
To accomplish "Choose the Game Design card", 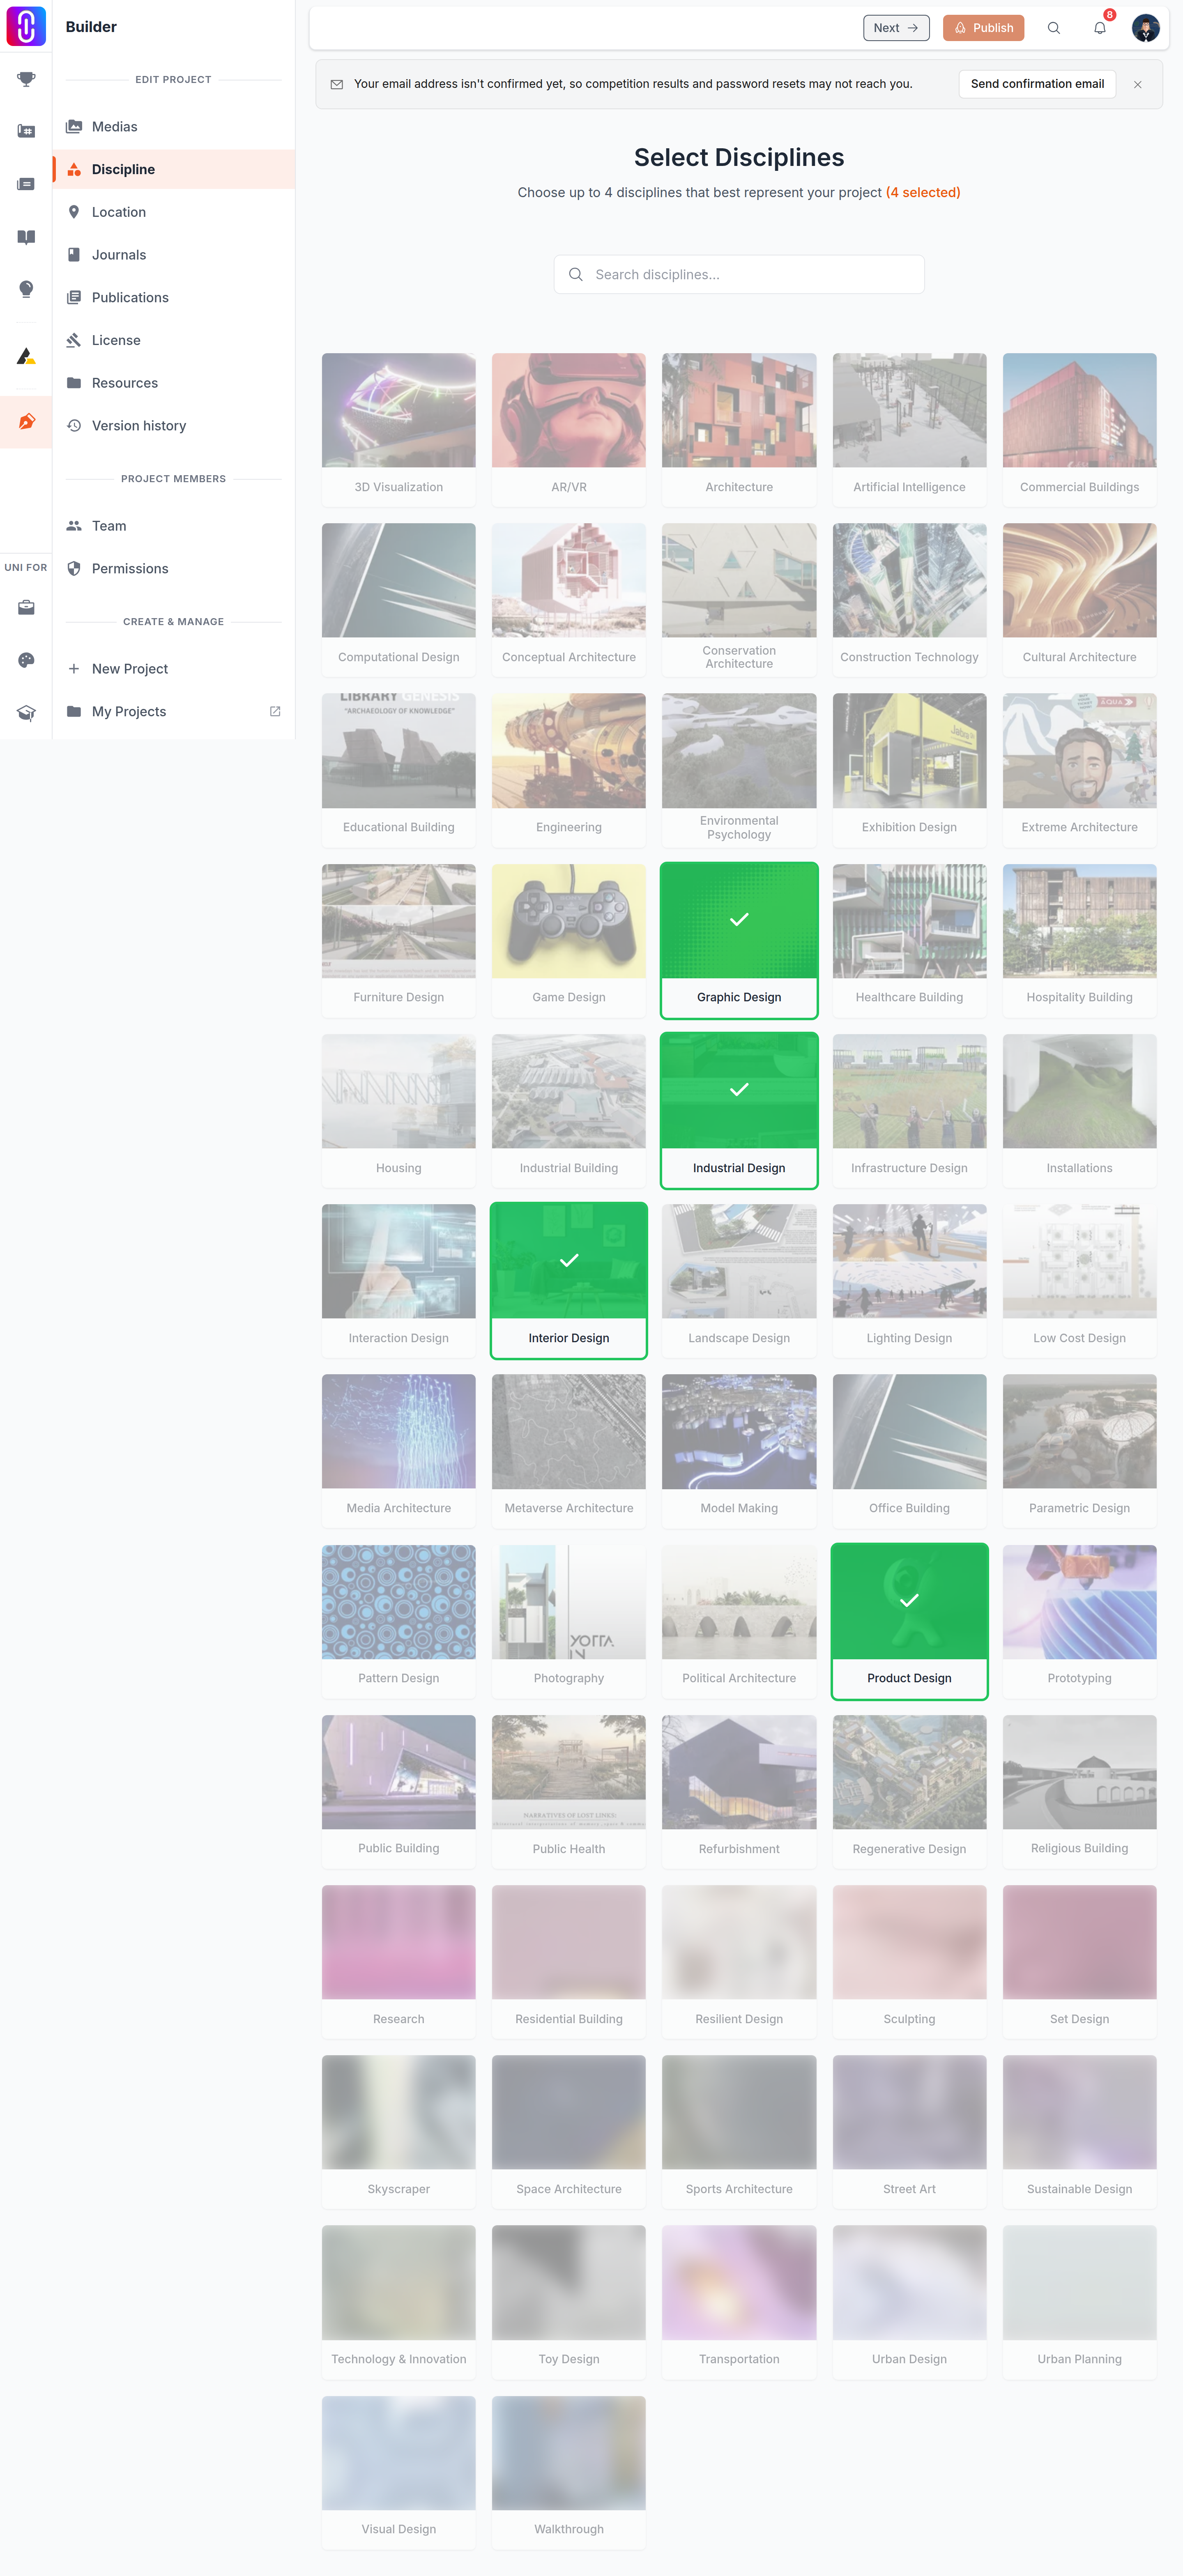I will coord(569,940).
